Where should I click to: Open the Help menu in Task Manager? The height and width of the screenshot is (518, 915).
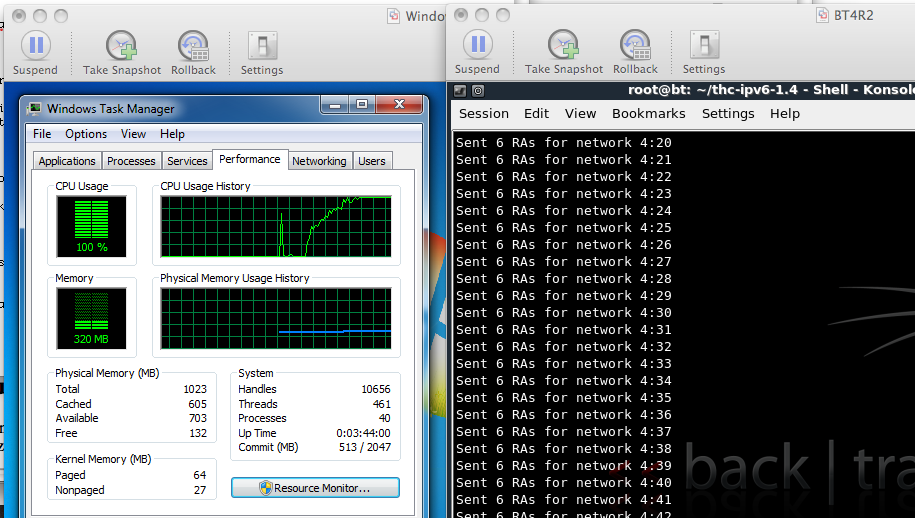(x=172, y=134)
